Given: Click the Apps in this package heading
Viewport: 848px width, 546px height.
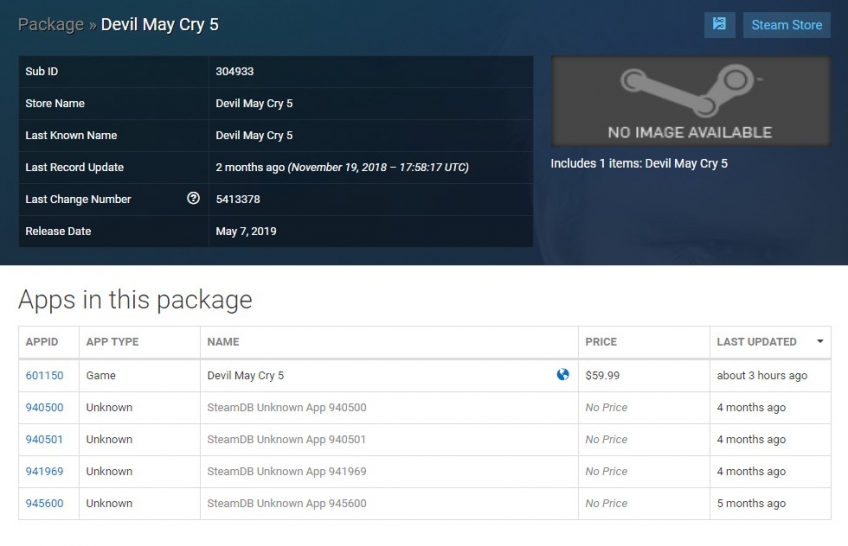Looking at the screenshot, I should (x=135, y=300).
